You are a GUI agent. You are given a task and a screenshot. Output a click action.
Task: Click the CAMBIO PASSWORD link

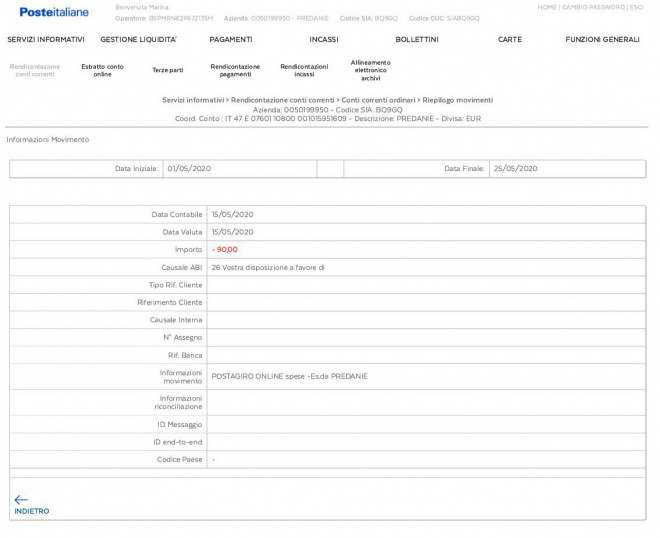[x=593, y=7]
